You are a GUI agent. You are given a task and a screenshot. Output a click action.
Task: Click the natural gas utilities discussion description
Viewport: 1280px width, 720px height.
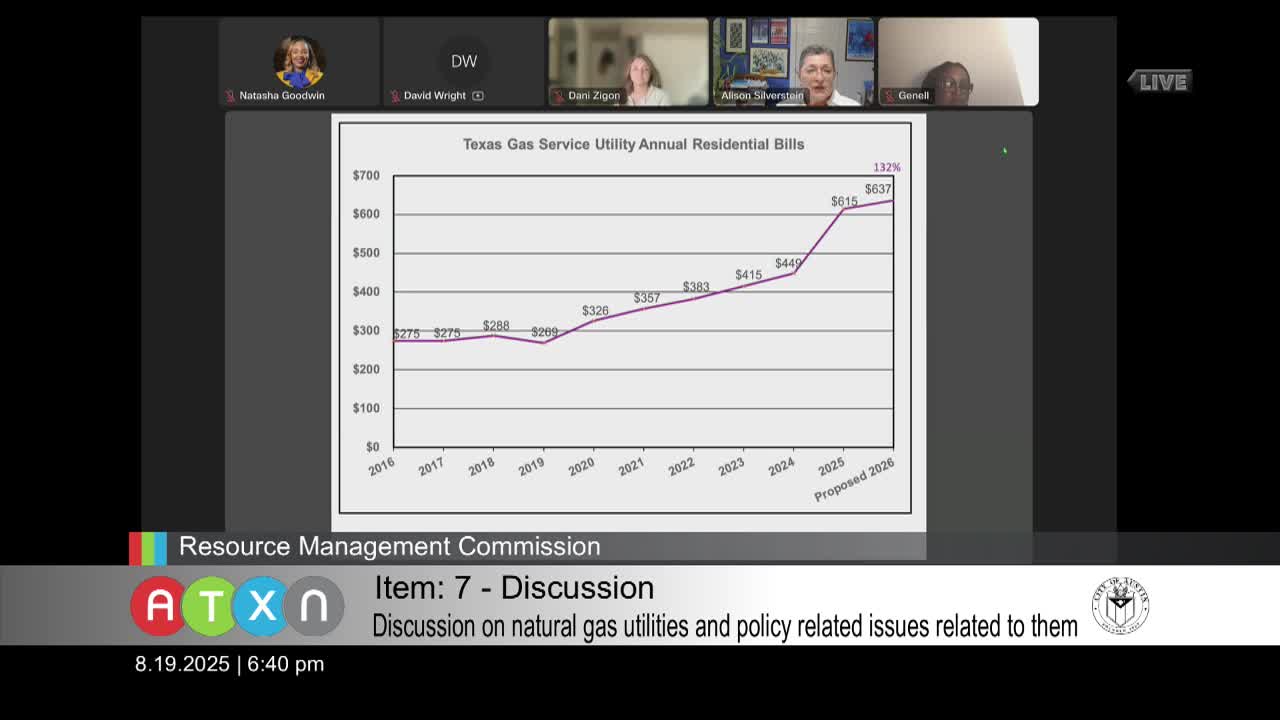pyautogui.click(x=725, y=626)
